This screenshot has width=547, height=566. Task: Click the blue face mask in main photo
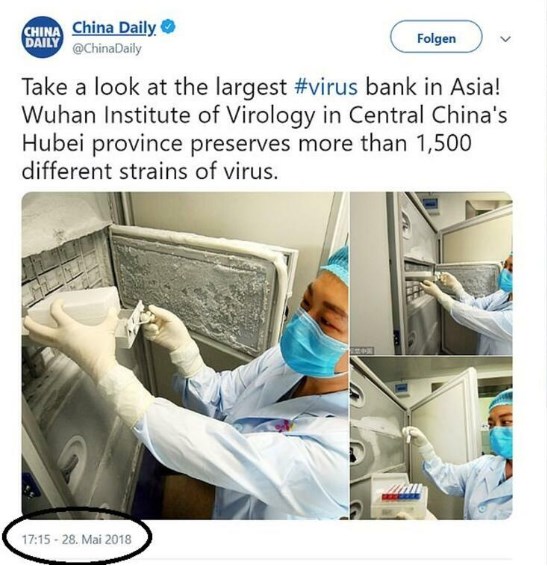point(310,345)
